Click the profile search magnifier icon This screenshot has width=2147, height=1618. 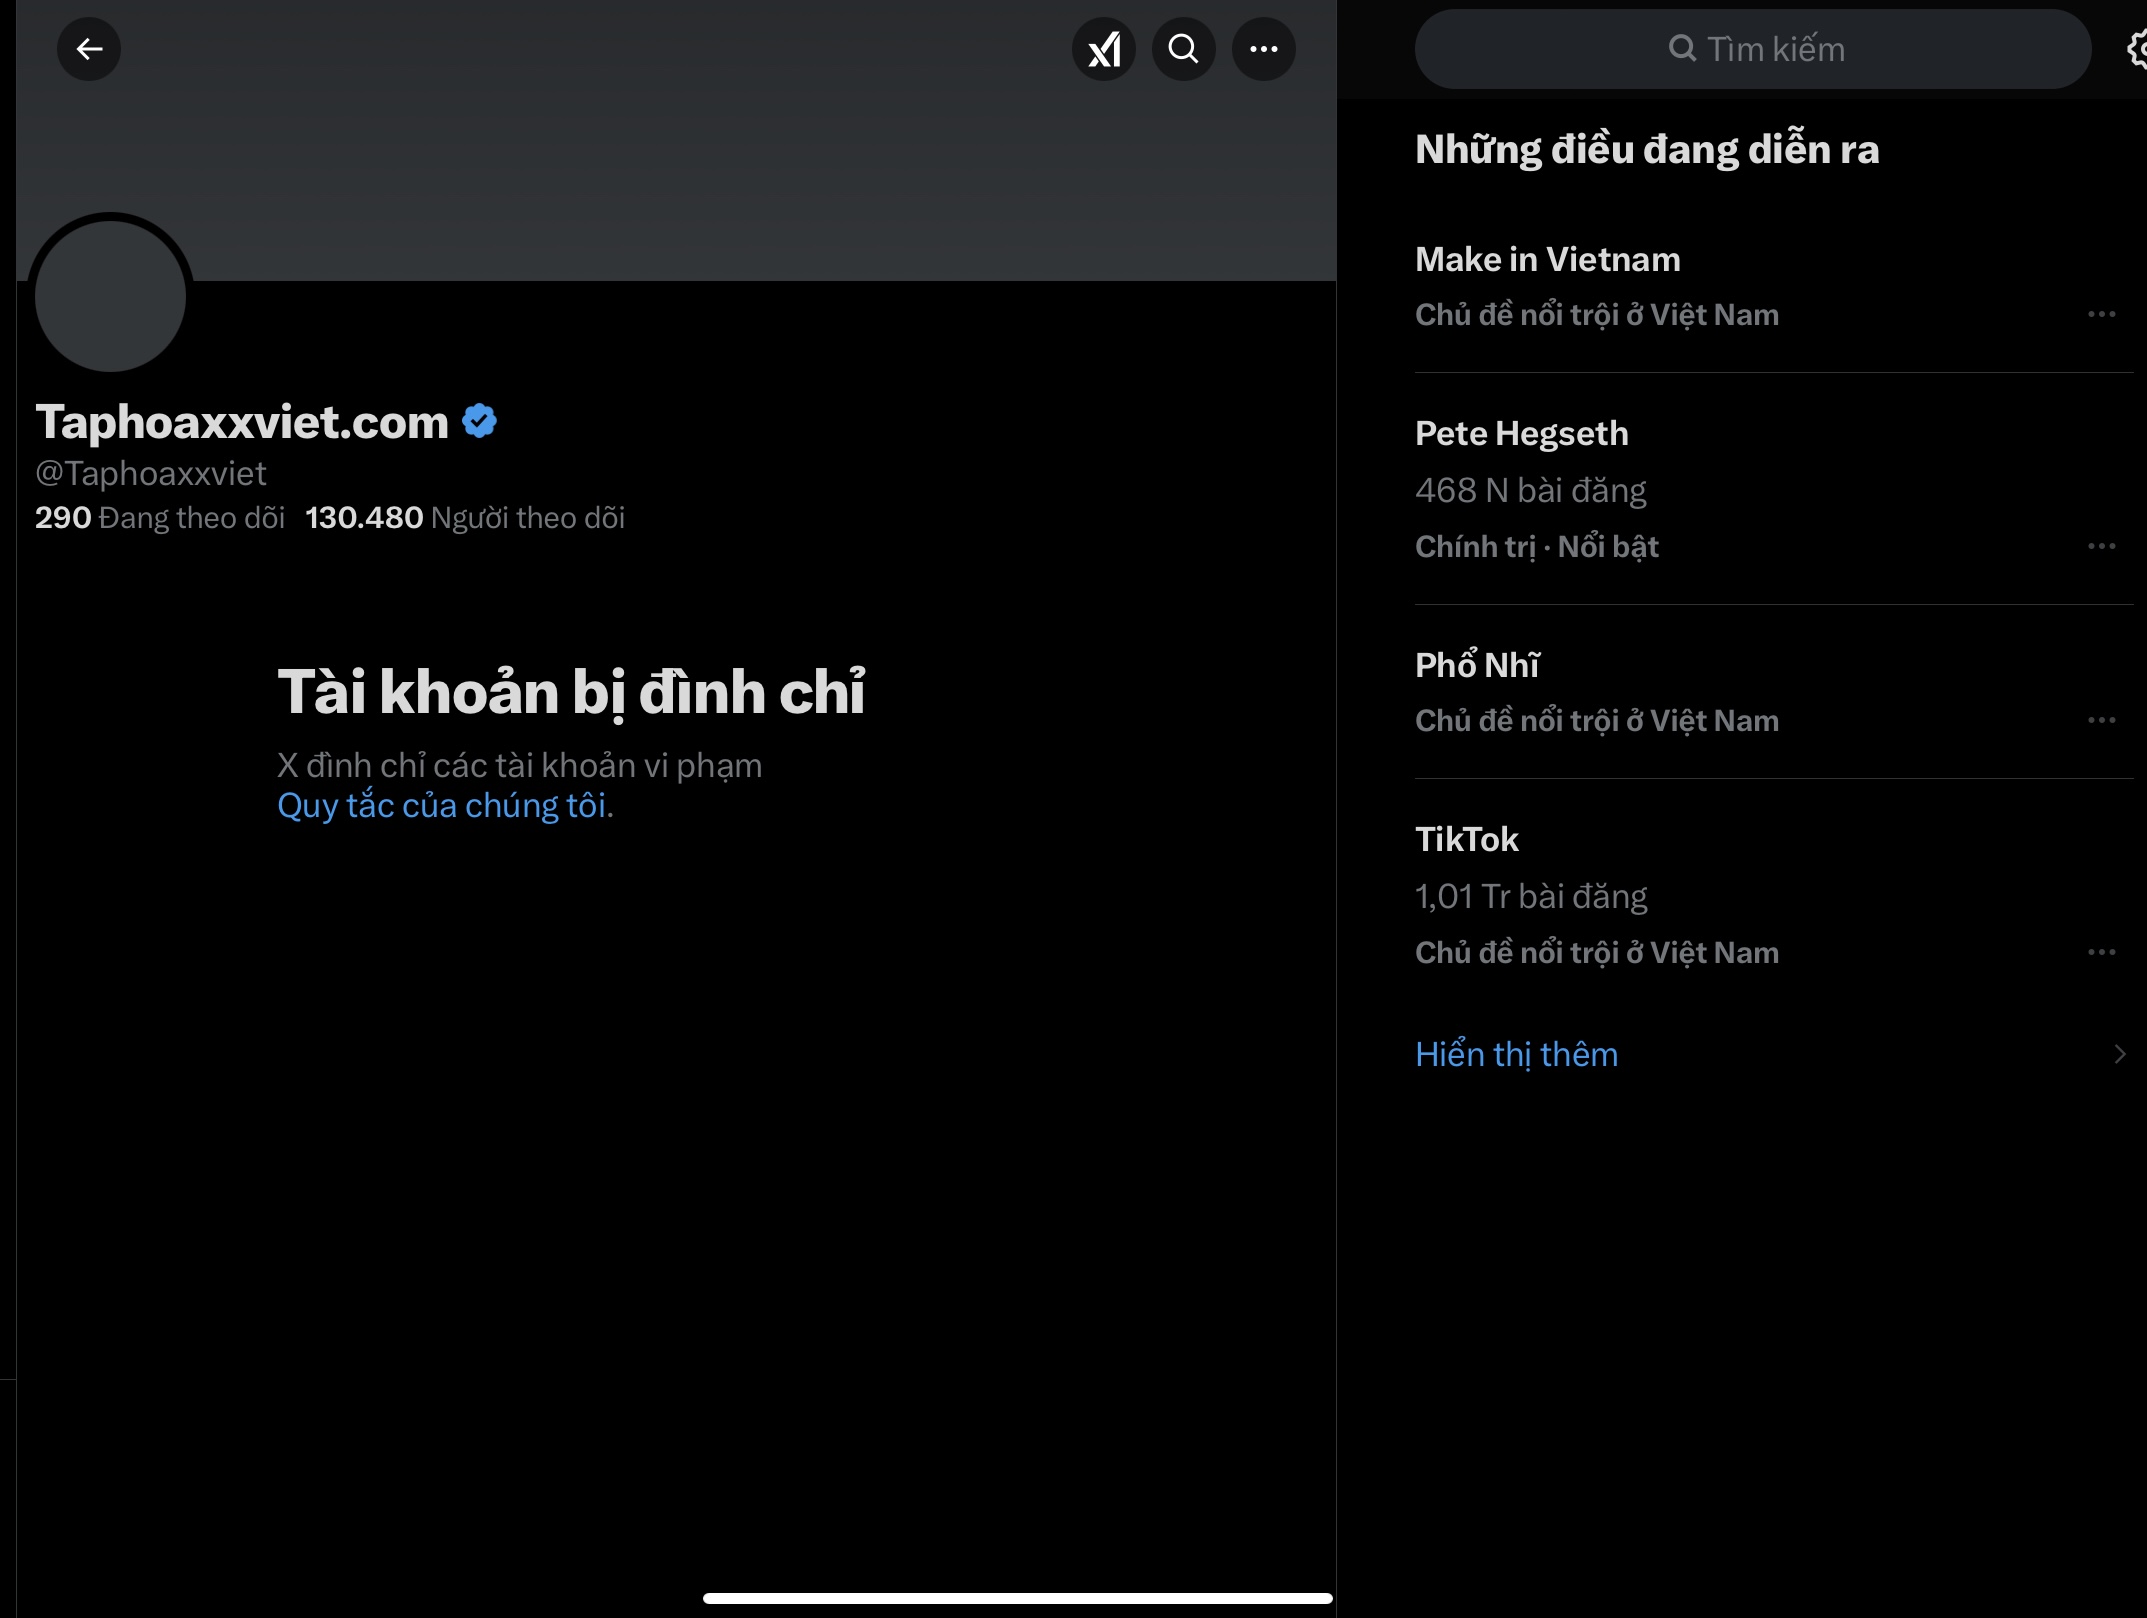point(1184,49)
